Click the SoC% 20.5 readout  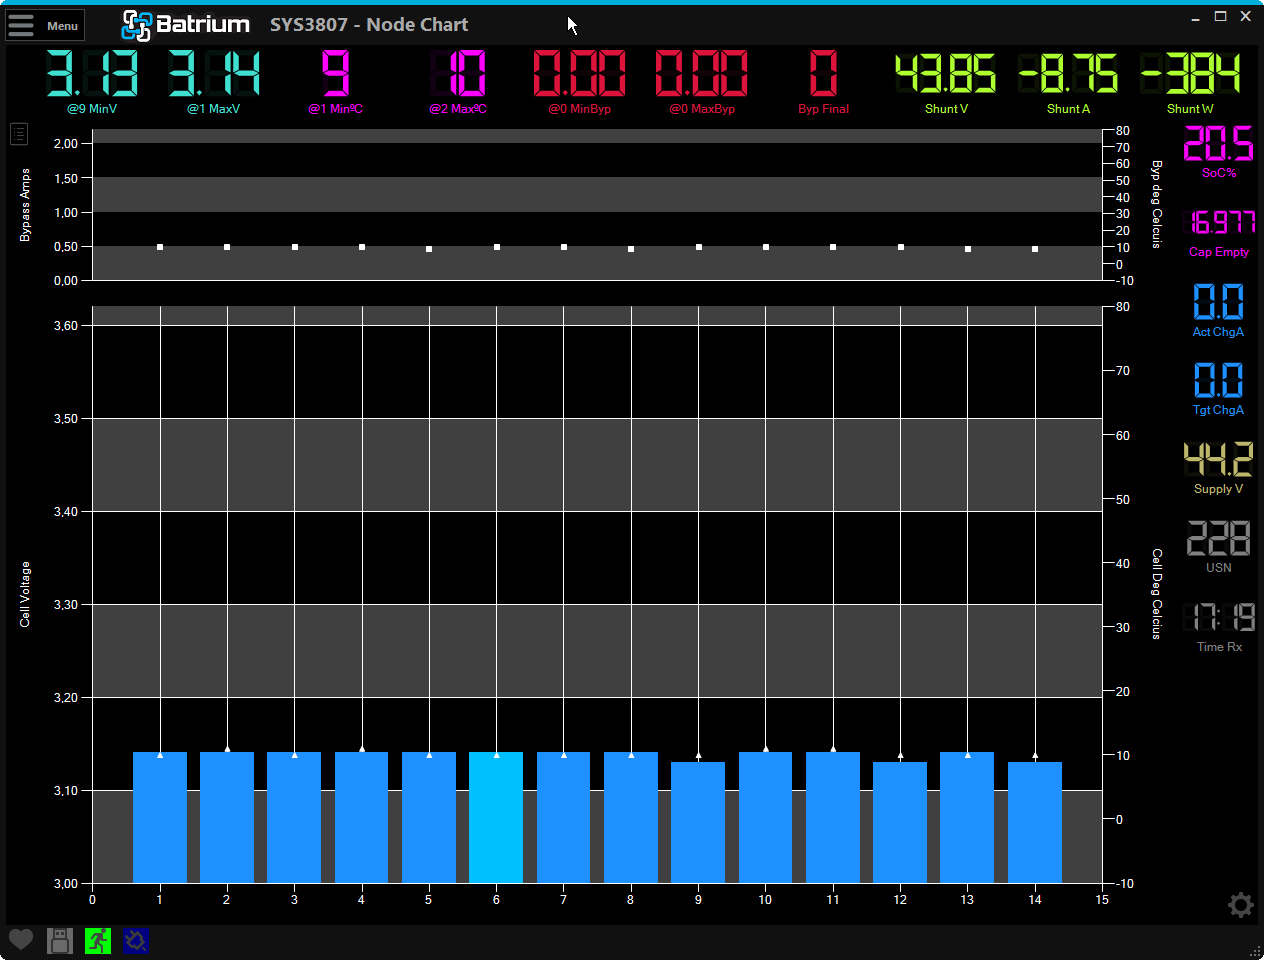point(1219,151)
